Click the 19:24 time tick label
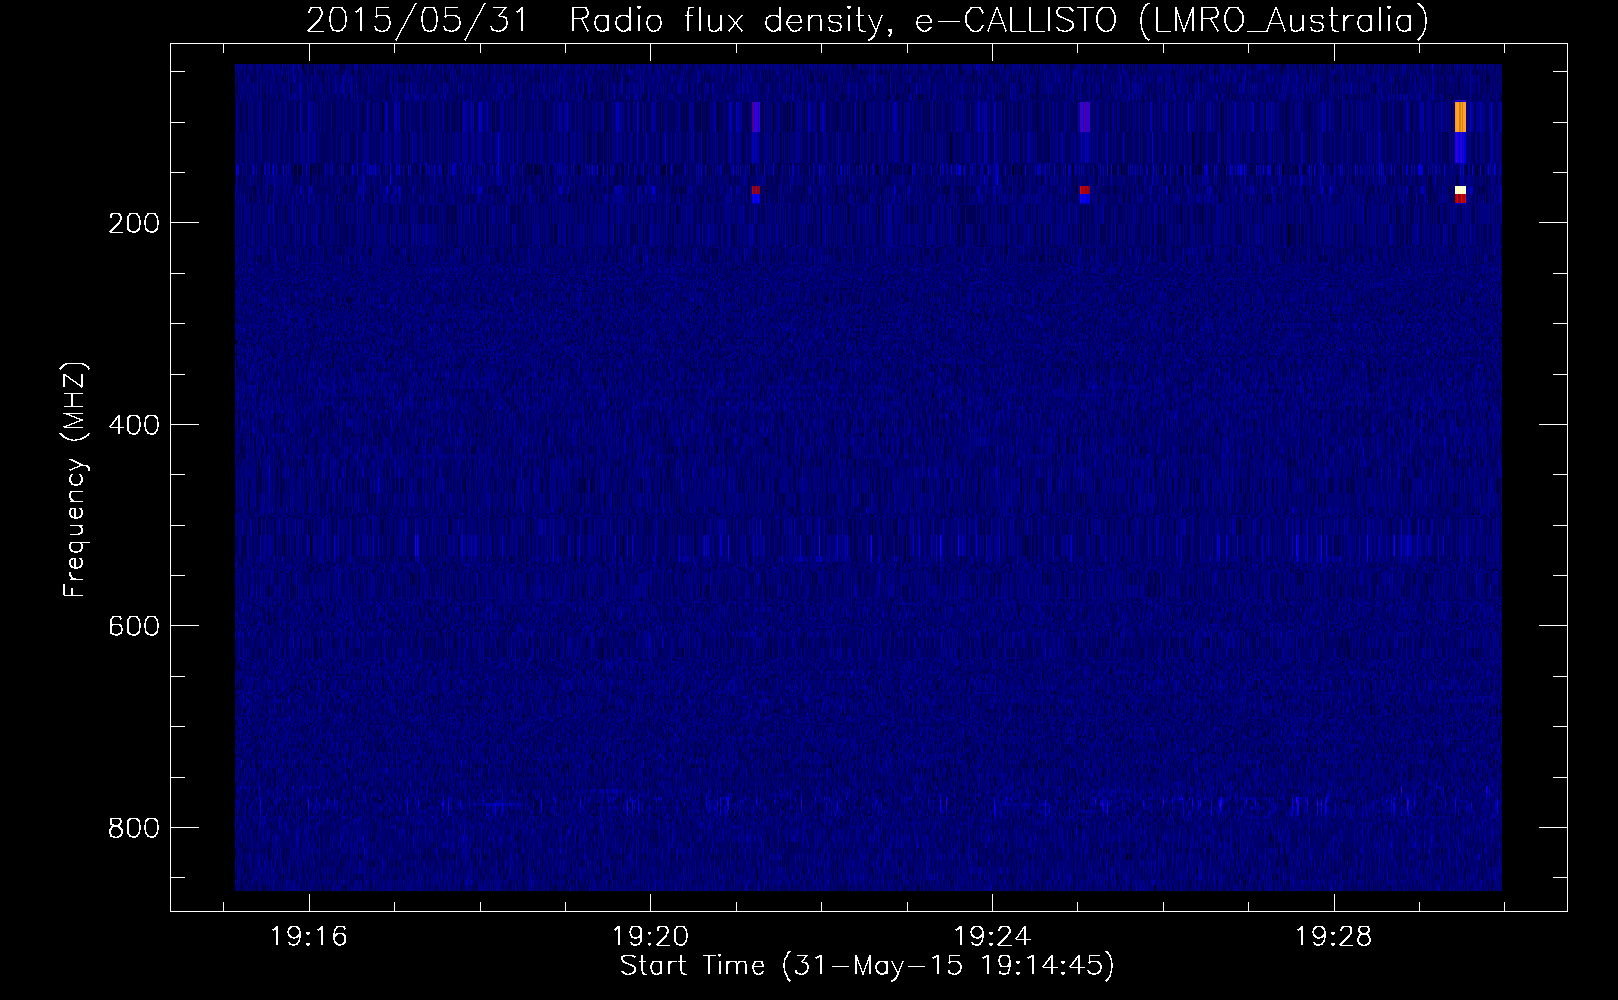 (x=992, y=937)
